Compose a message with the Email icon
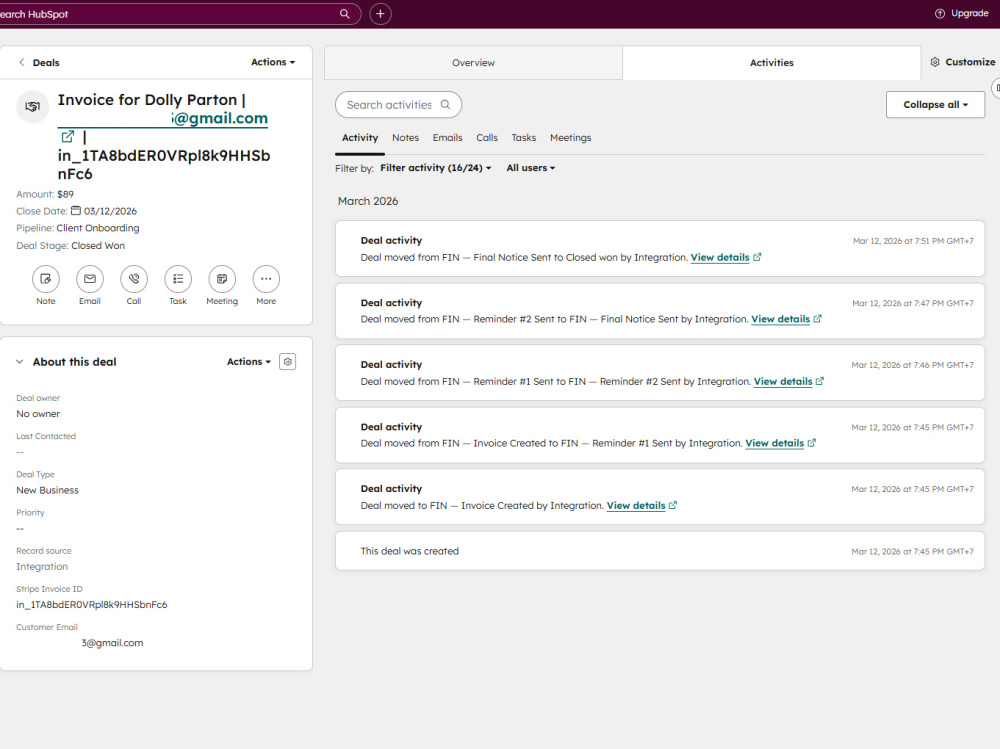 (90, 279)
